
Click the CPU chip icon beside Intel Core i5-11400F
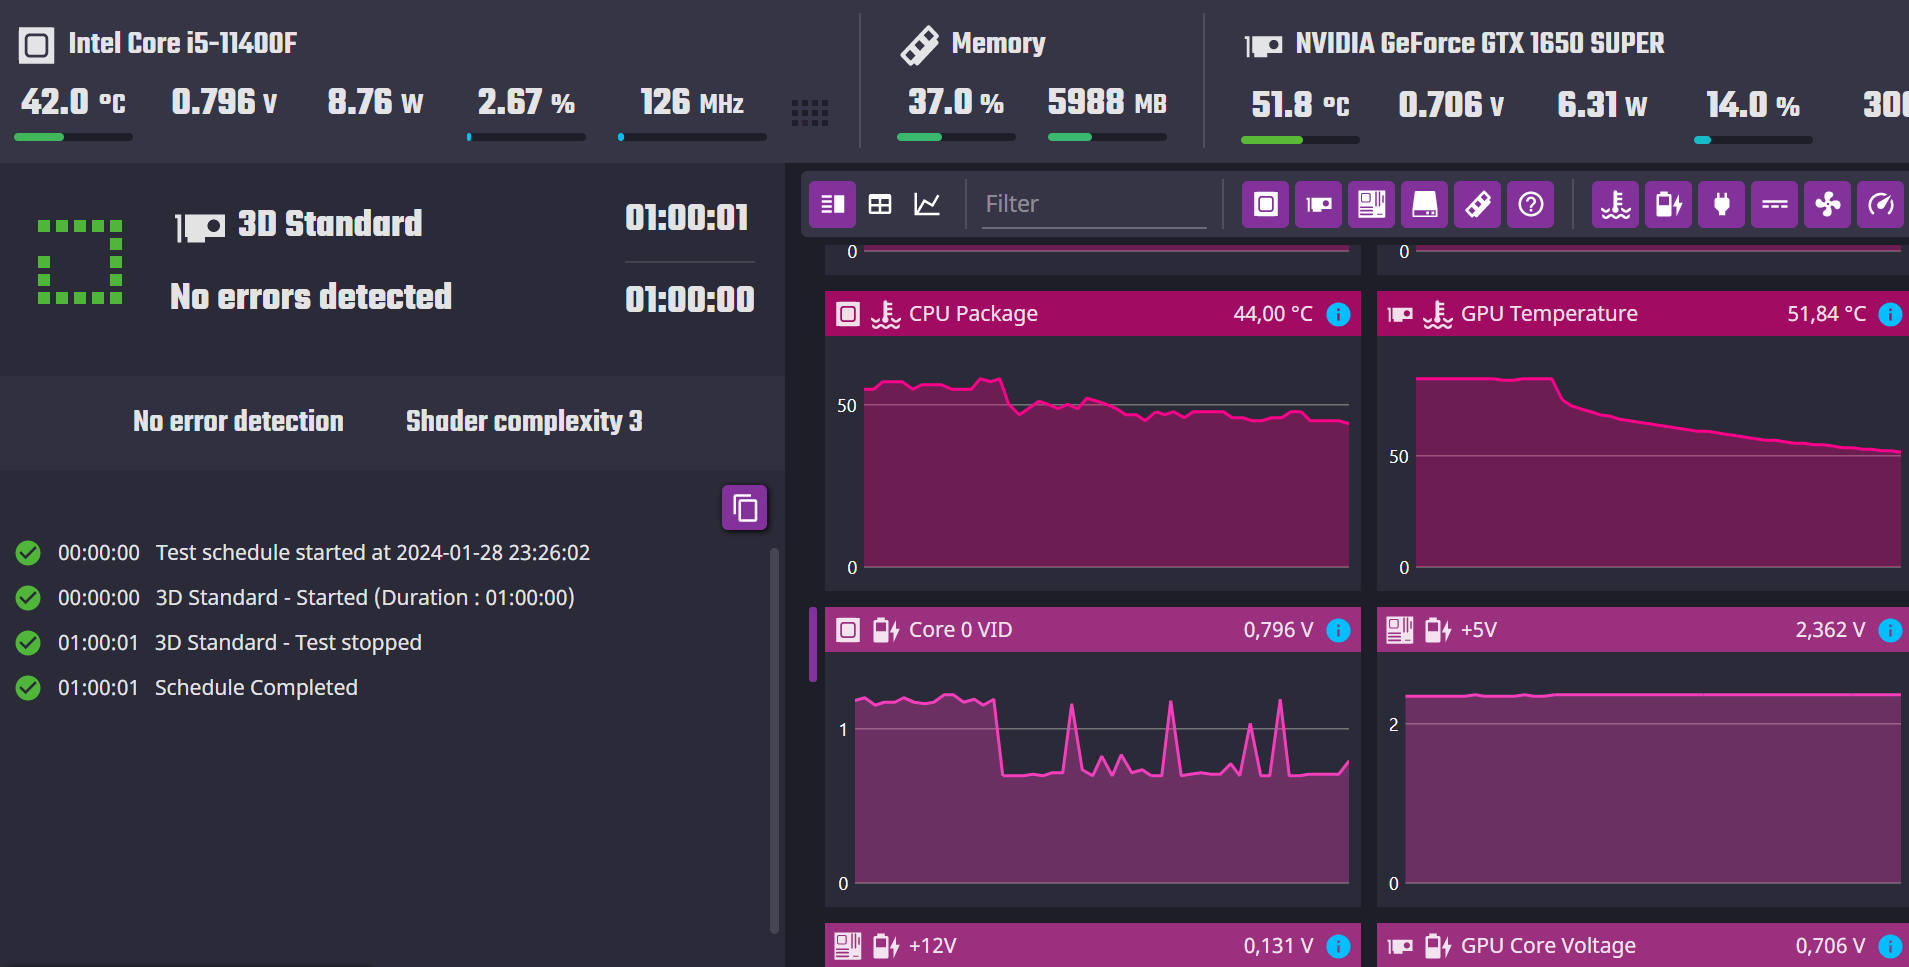(37, 45)
